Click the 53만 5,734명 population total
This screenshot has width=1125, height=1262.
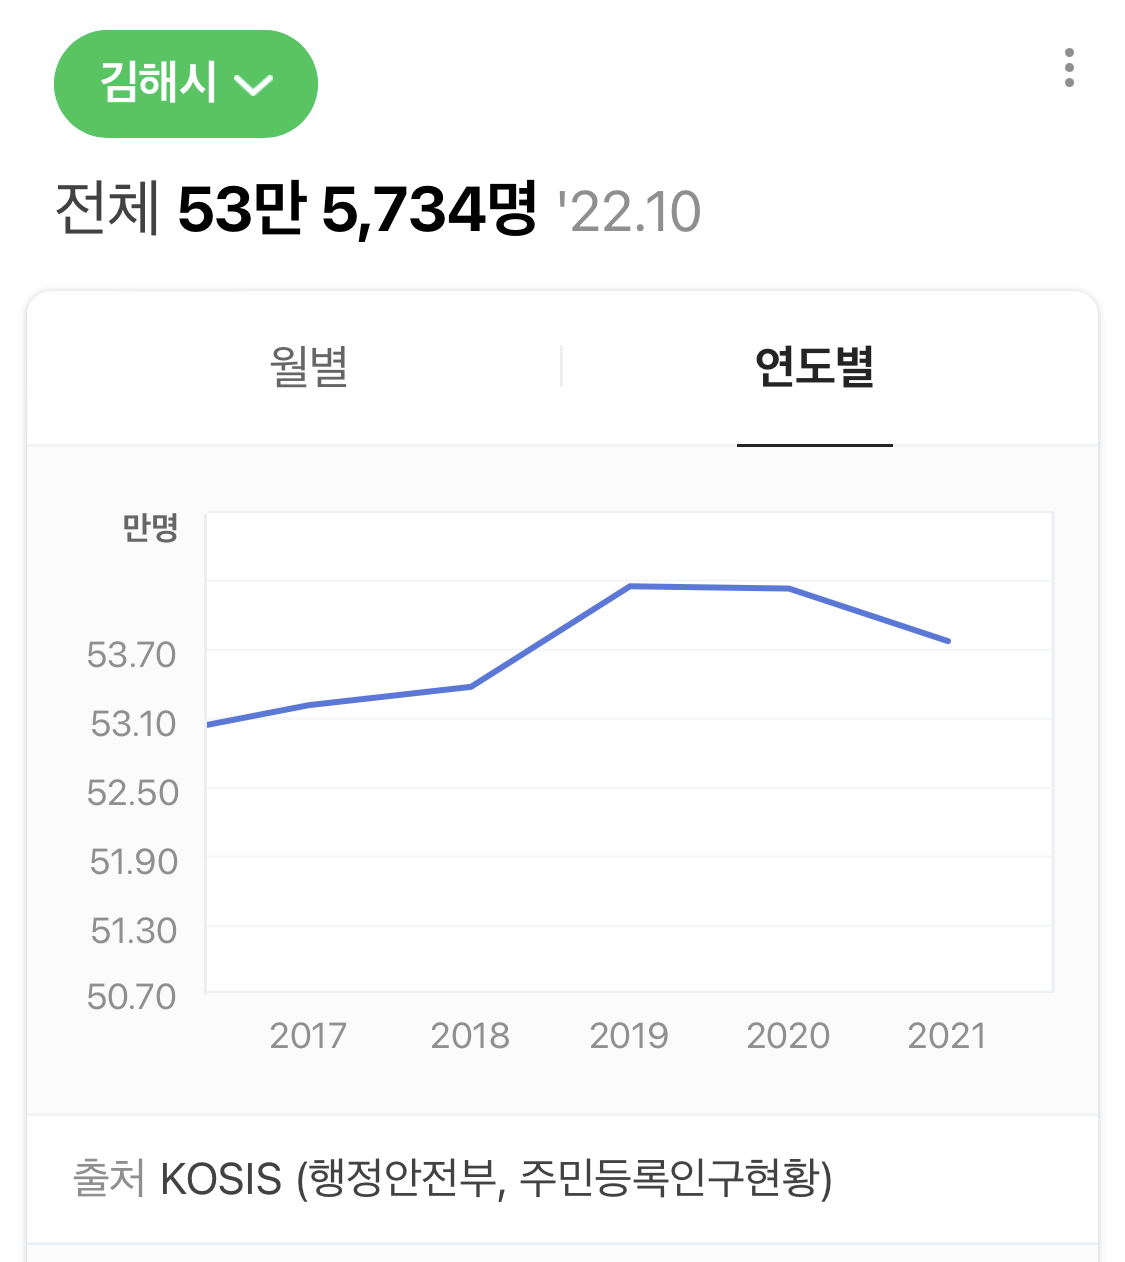(x=357, y=210)
